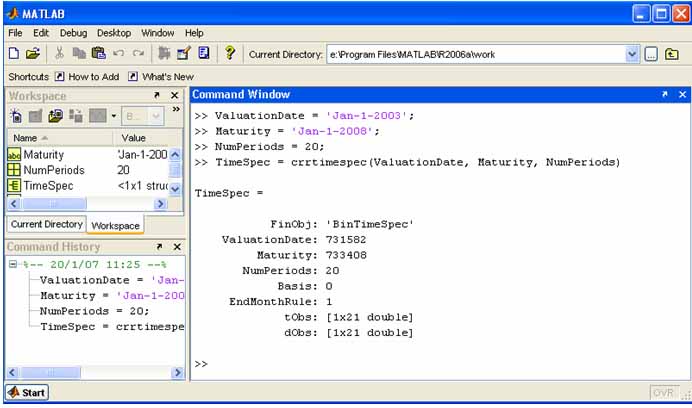Click Command History scrollbar right arrow
Screen dimensions: 692x408
tap(177, 372)
